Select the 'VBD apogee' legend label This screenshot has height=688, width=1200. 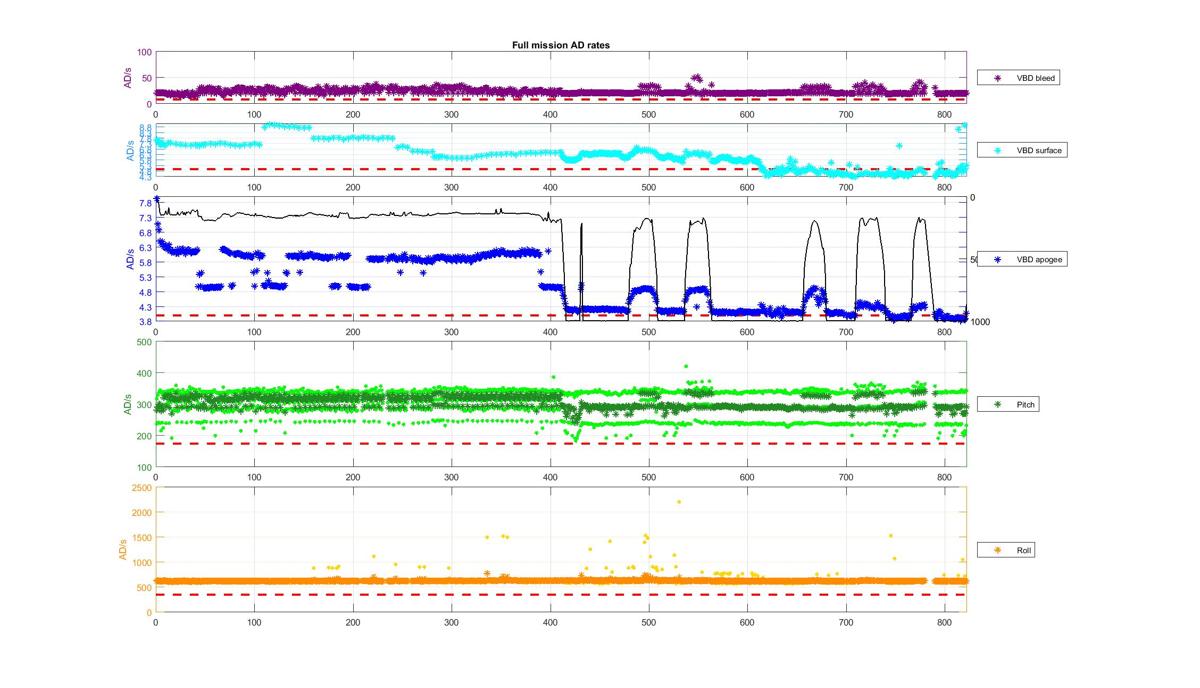pyautogui.click(x=1040, y=259)
